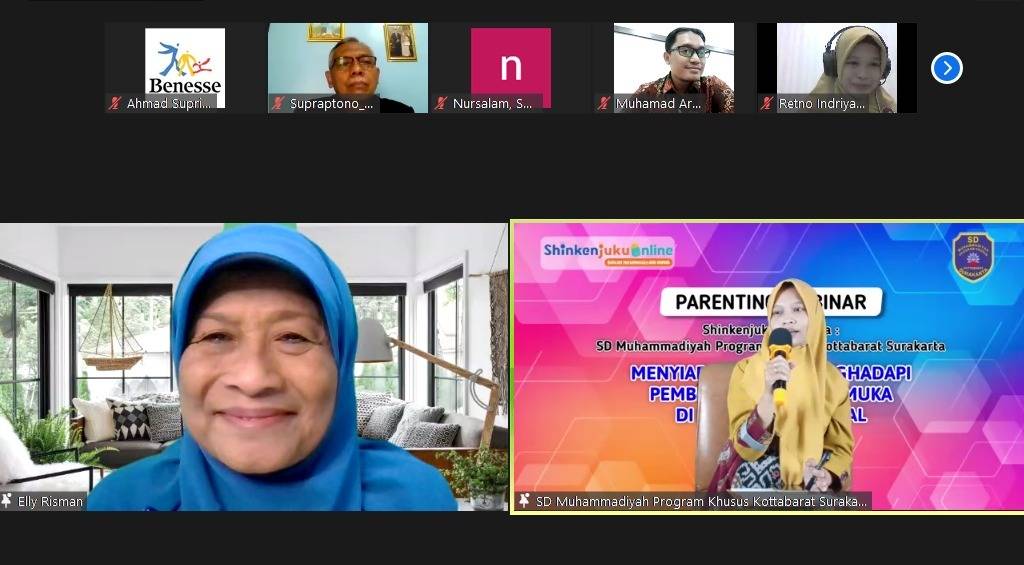Click muted mic icon beside Ahmad Supri

pos(115,103)
